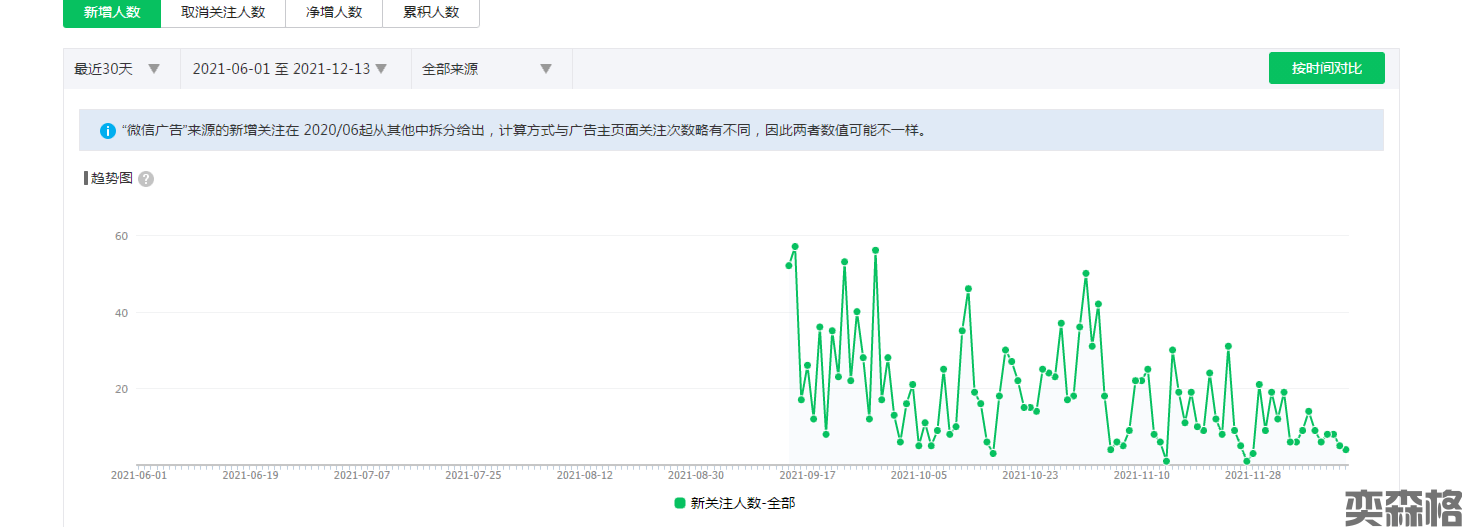Click the help question mark beside 趋势图
The image size is (1462, 527).
(146, 179)
